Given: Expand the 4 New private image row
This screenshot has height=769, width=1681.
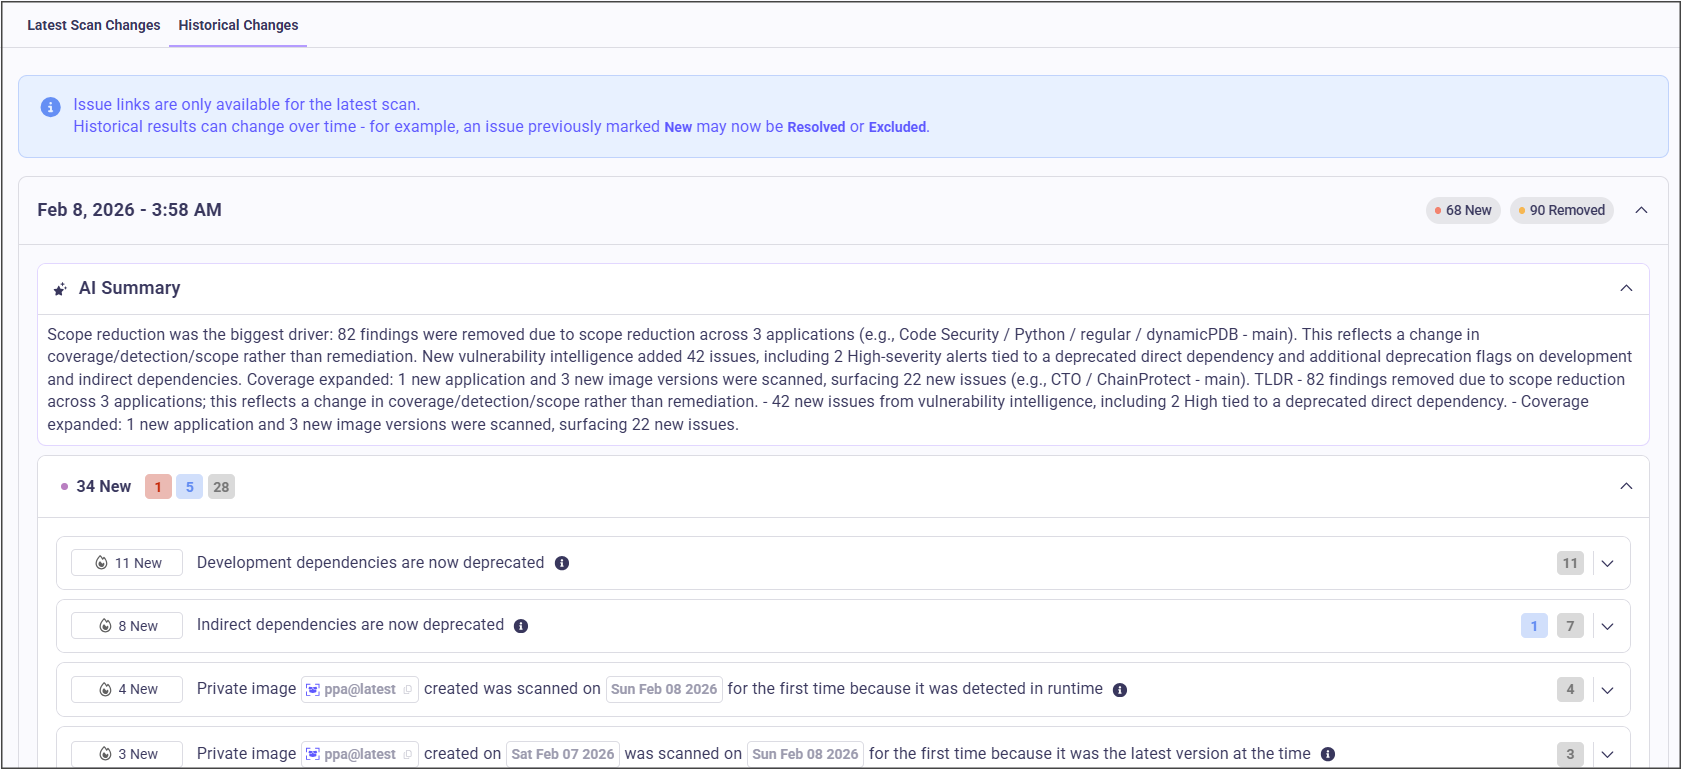Looking at the screenshot, I should (x=1607, y=690).
